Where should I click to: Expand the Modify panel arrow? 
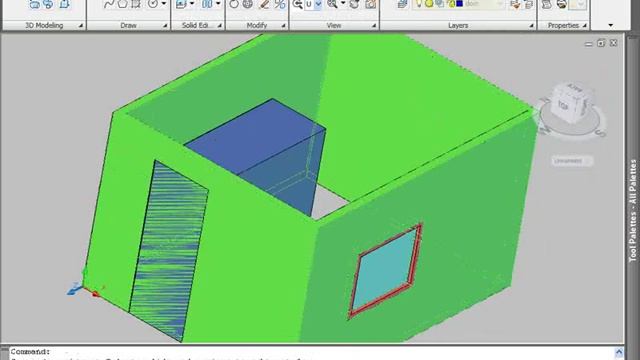pyautogui.click(x=283, y=26)
